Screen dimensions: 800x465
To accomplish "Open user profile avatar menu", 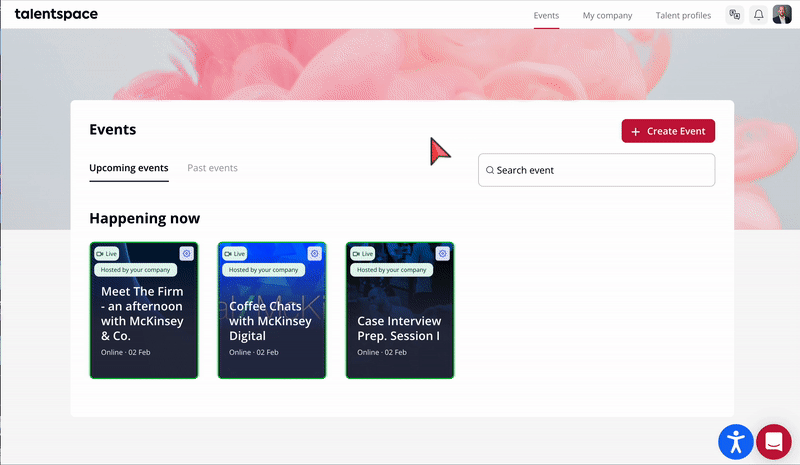I will 782,15.
